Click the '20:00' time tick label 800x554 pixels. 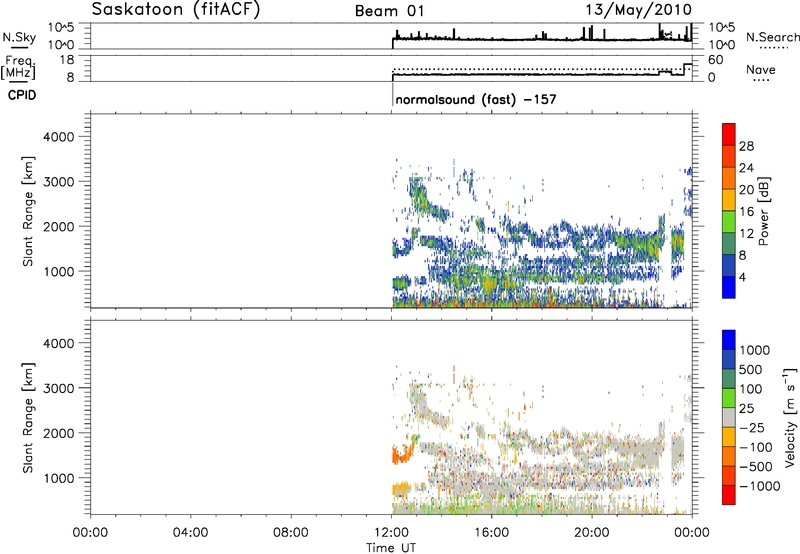tap(591, 533)
